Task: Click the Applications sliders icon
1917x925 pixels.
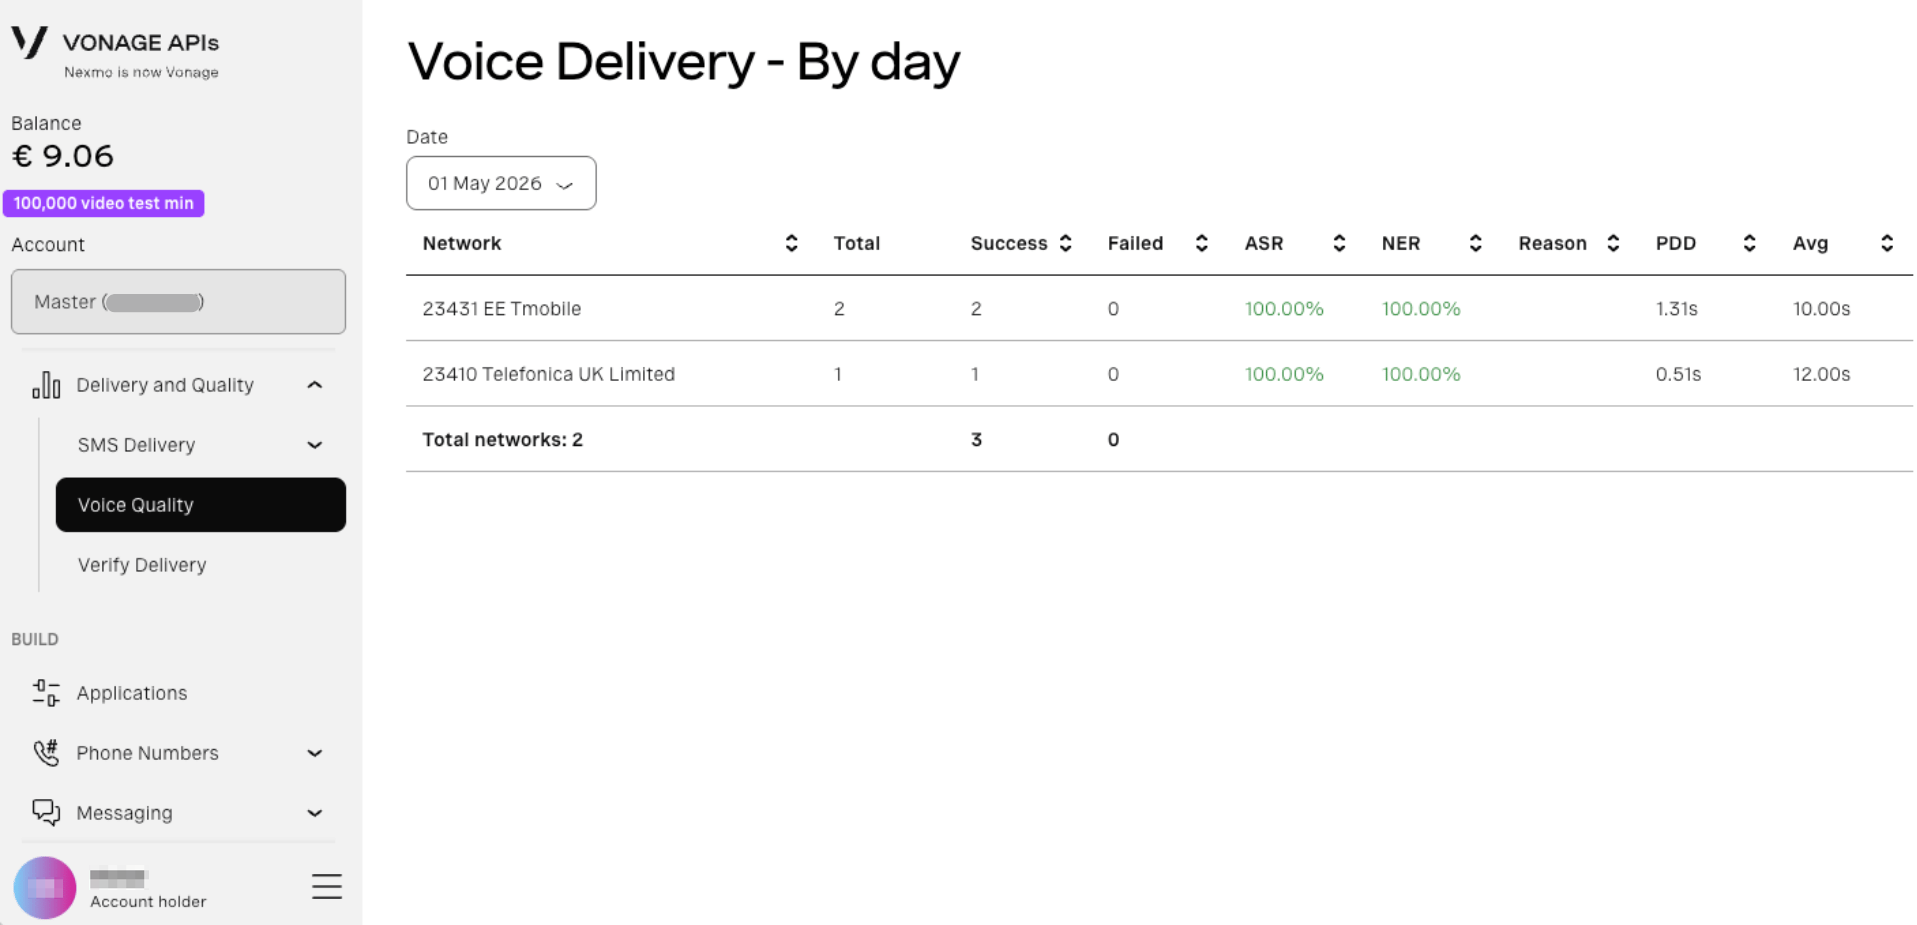Action: click(46, 693)
